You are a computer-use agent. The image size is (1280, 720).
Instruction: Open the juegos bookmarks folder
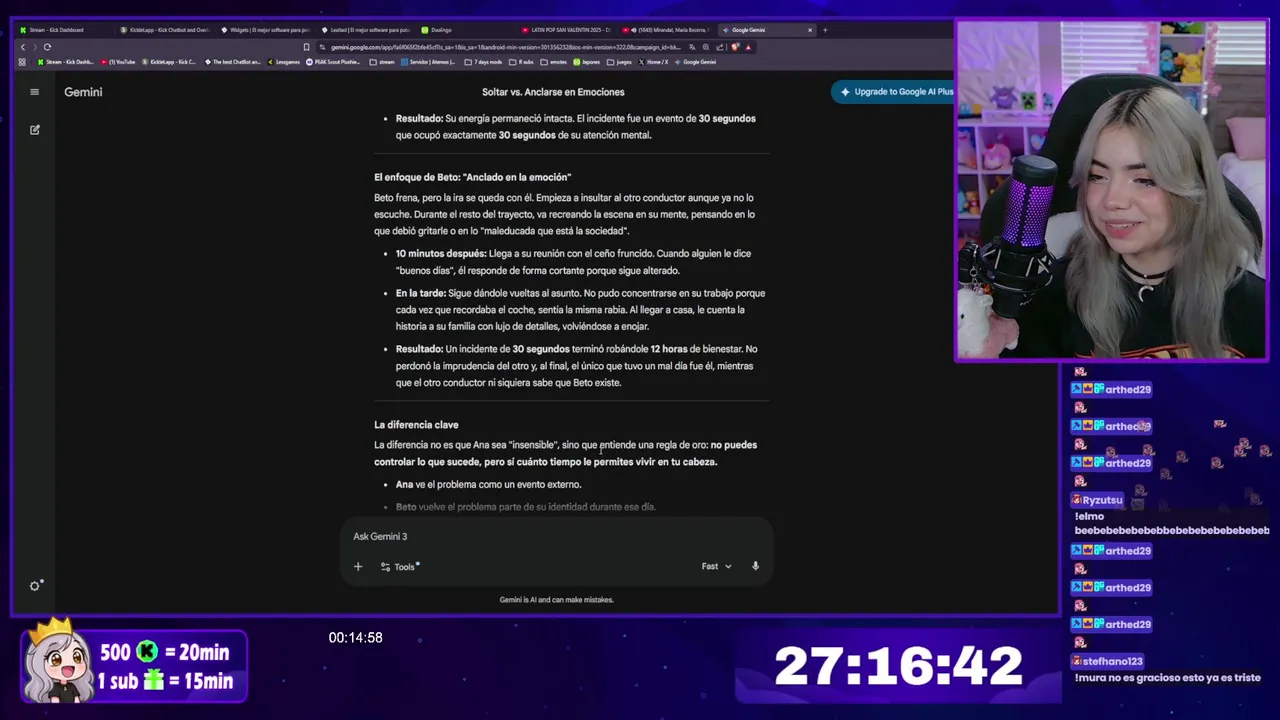click(x=620, y=62)
